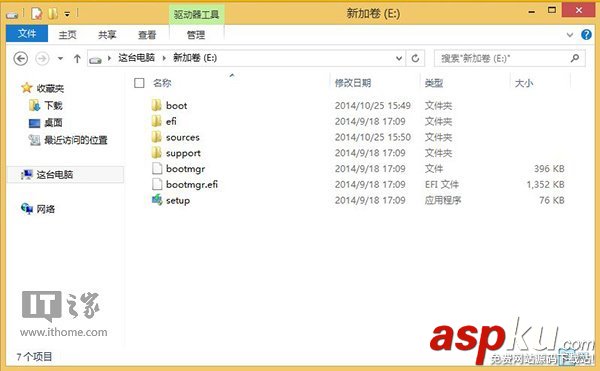Click 新加卷 (E:) in address breadcrumb
Viewport: 600px width, 371px height.
pos(195,58)
